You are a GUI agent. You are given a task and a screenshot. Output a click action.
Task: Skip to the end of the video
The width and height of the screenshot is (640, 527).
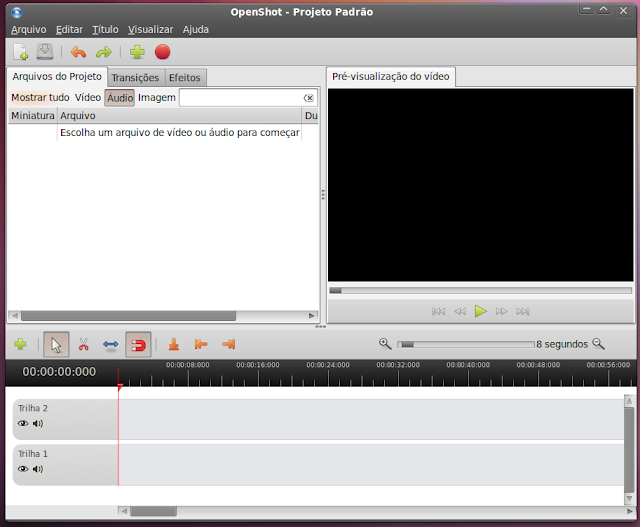click(x=523, y=311)
